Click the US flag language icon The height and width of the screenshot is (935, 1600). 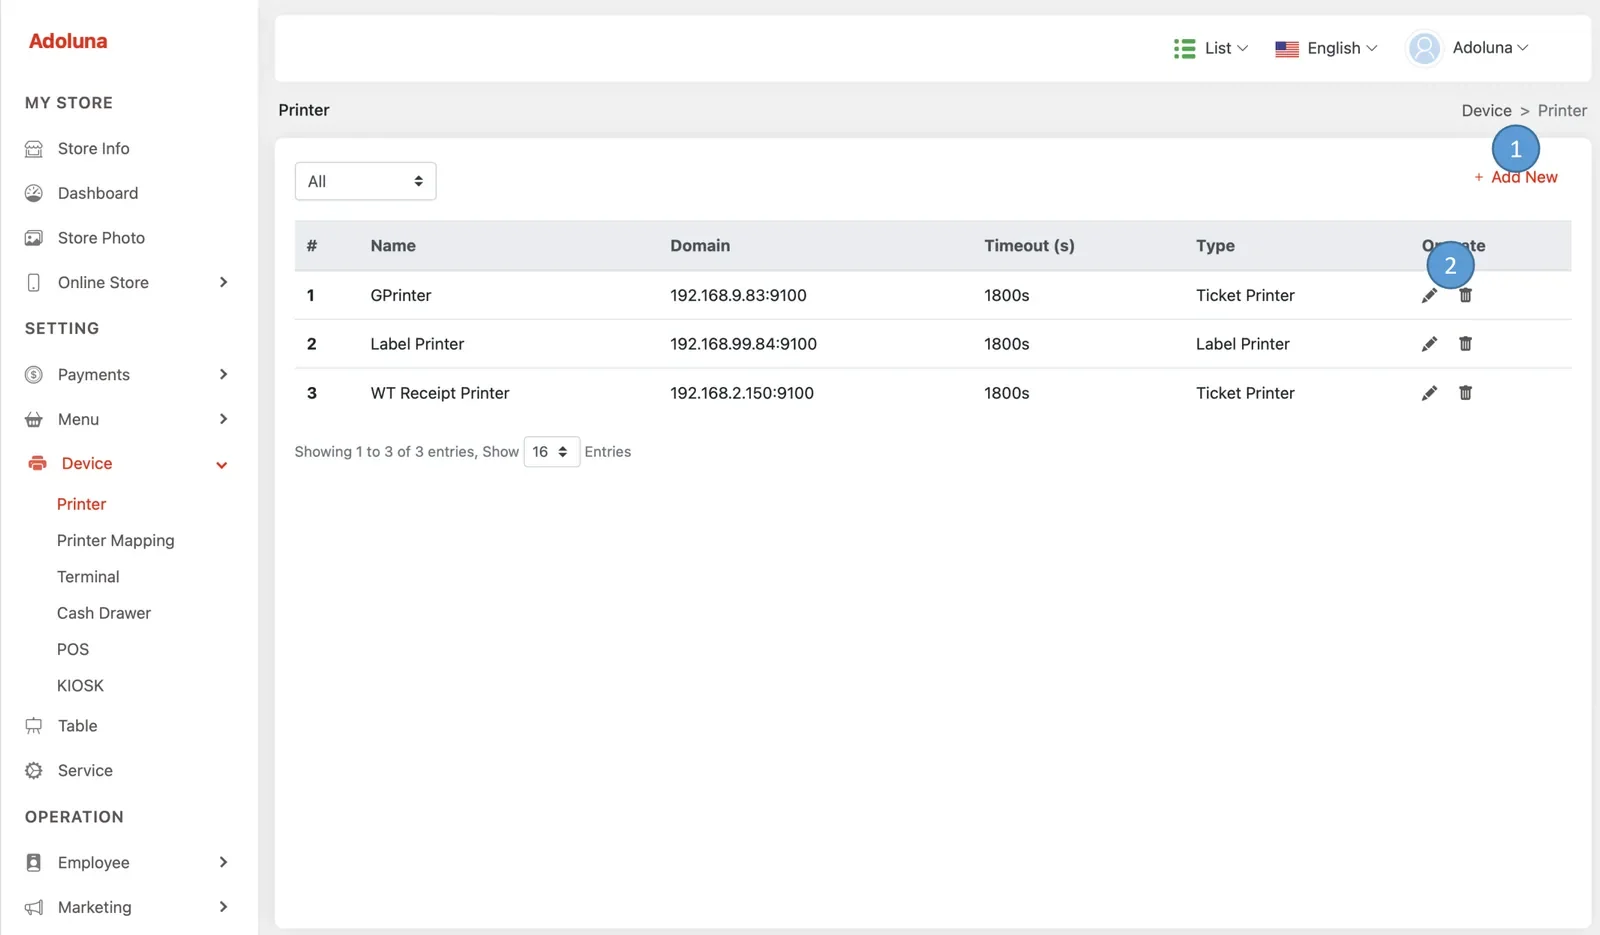pyautogui.click(x=1287, y=48)
